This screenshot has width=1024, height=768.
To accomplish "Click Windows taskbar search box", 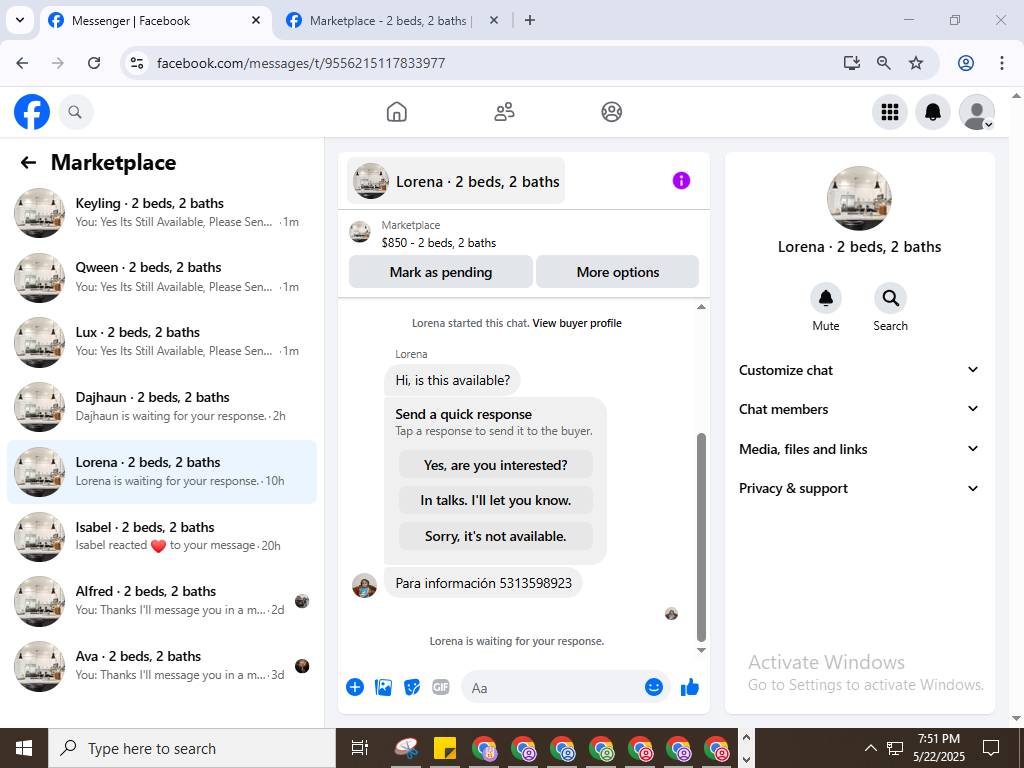I will coord(192,748).
